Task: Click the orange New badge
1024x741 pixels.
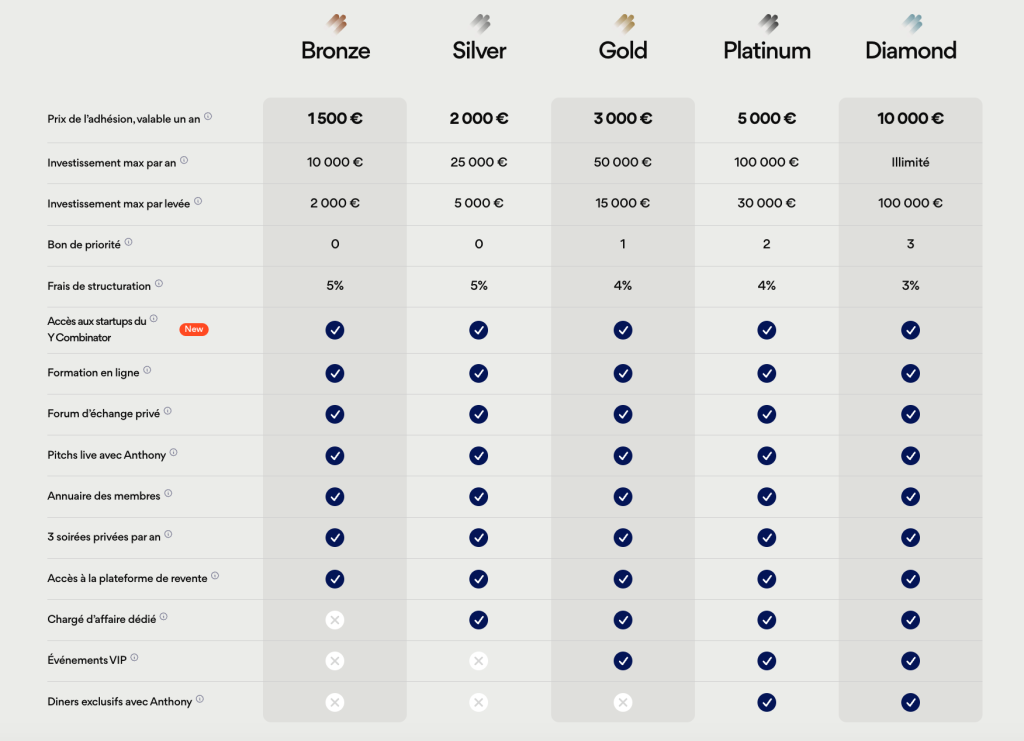Action: tap(194, 329)
